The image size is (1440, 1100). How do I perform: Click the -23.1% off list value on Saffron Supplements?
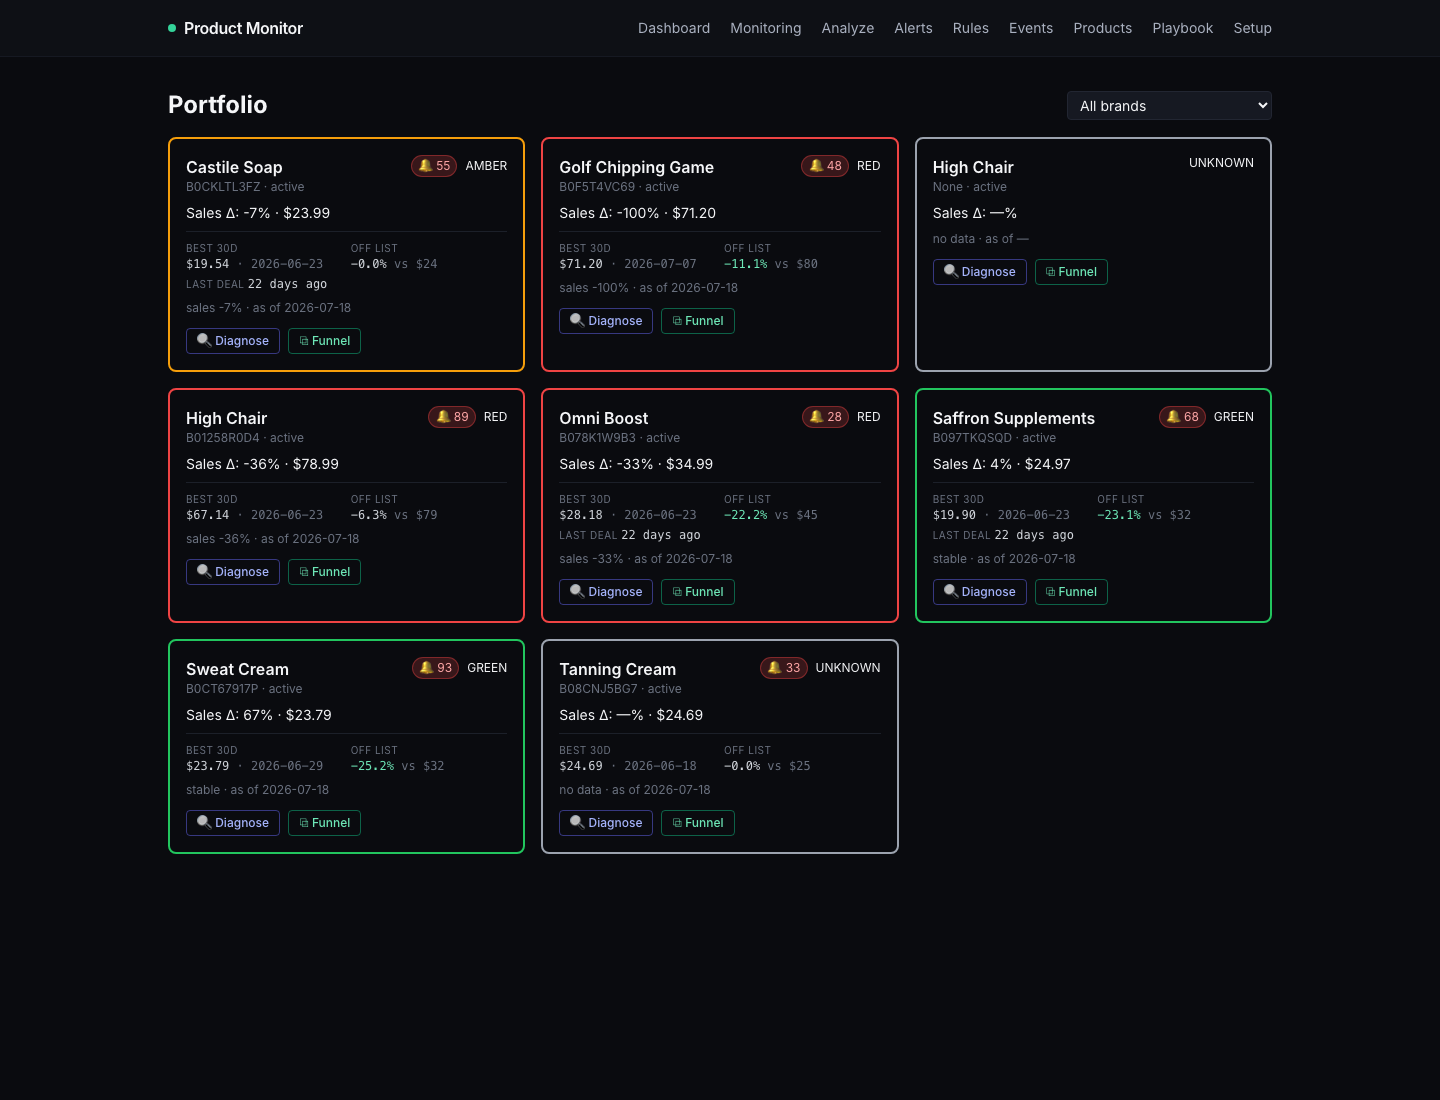pos(1119,515)
